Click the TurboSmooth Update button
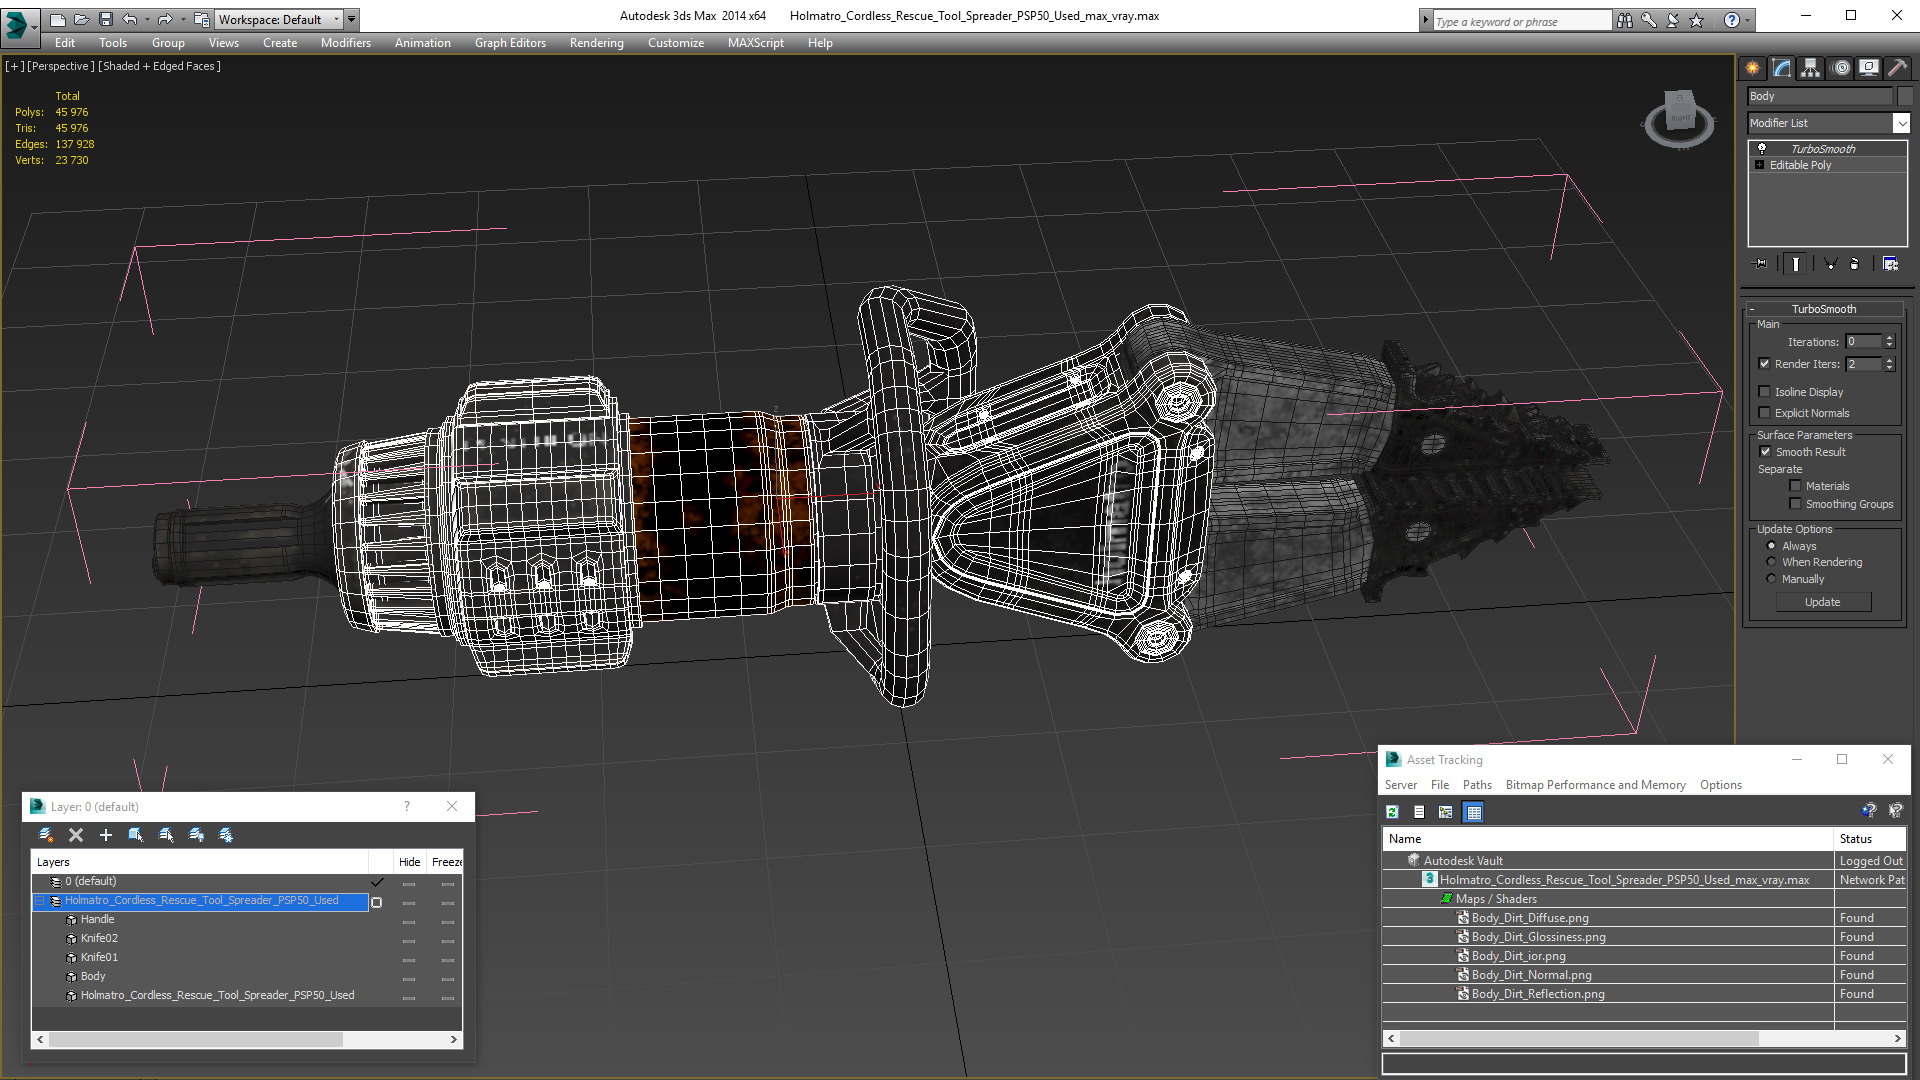Image resolution: width=1920 pixels, height=1080 pixels. coord(1823,602)
